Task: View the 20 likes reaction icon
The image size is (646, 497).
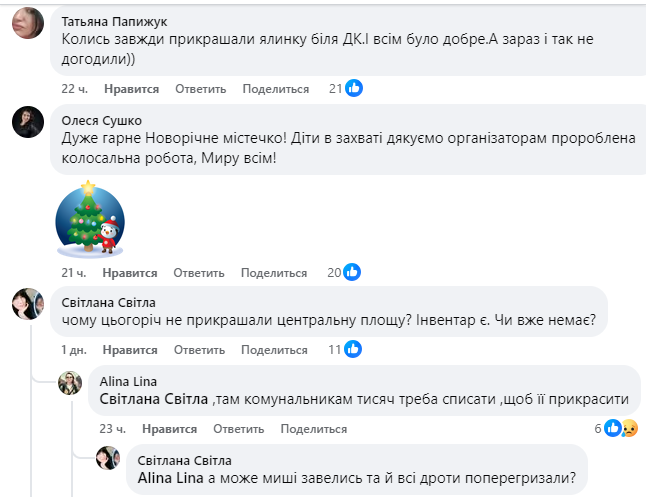Action: pyautogui.click(x=352, y=272)
